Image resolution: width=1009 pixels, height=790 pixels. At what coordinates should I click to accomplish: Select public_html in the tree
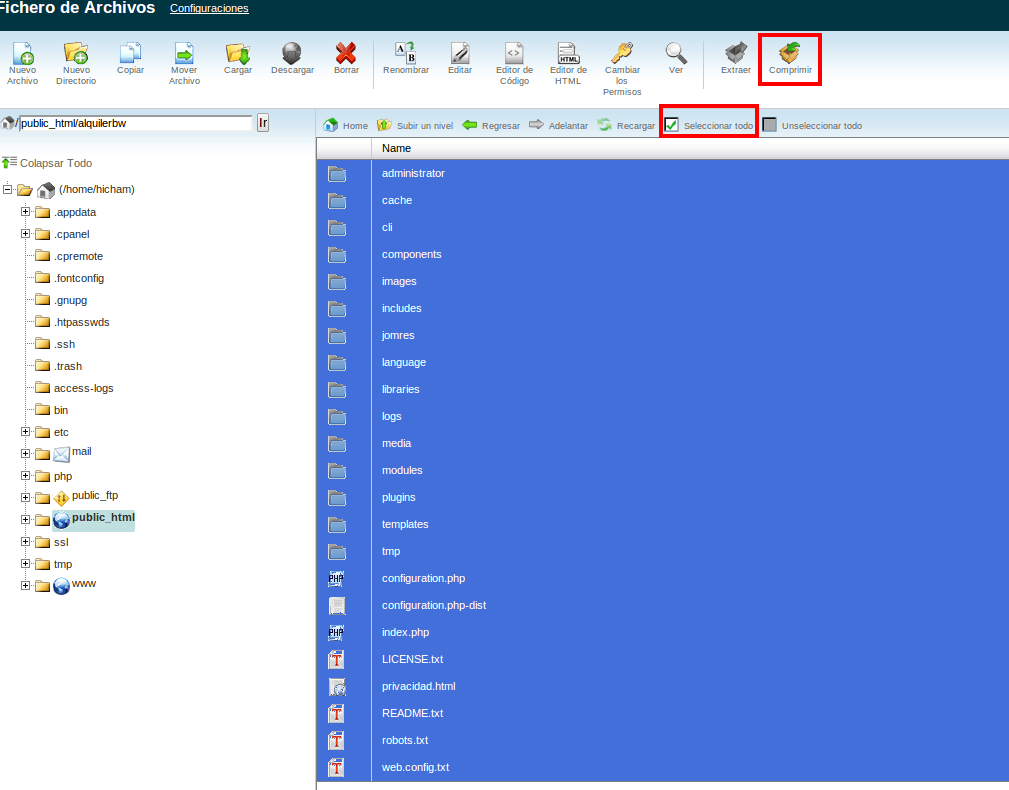(103, 517)
